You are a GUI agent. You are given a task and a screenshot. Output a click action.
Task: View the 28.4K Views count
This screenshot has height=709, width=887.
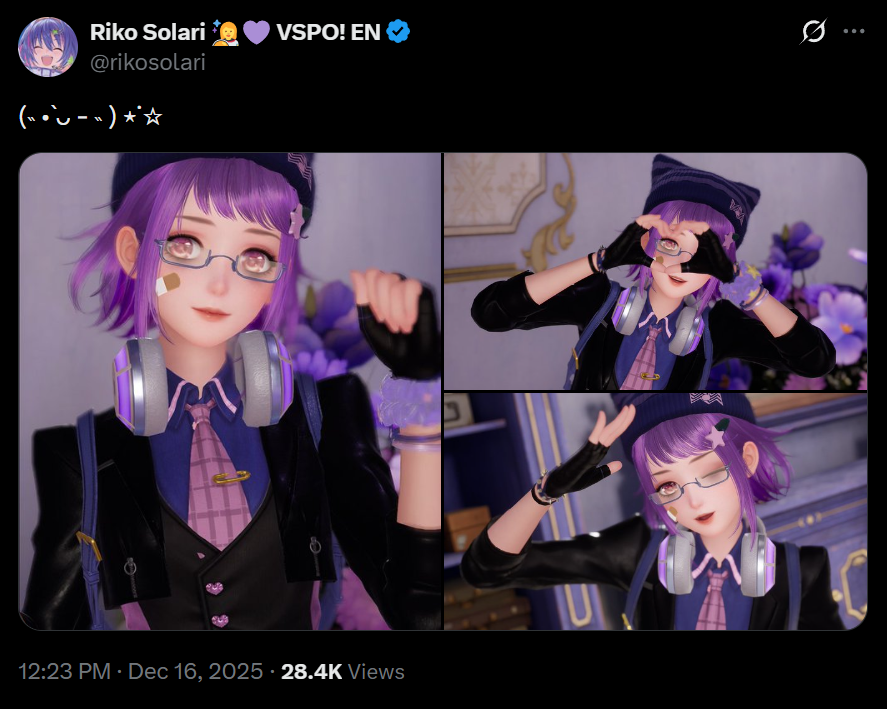(x=343, y=672)
